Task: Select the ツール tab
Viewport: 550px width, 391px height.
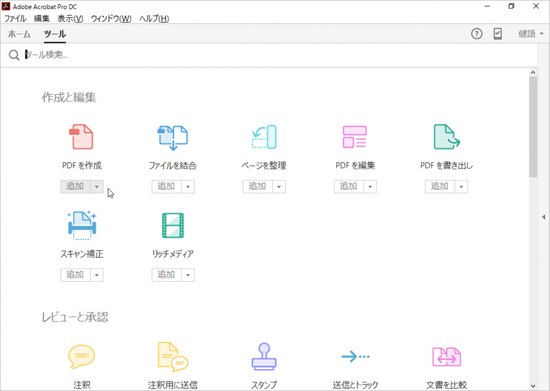Action: coord(55,34)
